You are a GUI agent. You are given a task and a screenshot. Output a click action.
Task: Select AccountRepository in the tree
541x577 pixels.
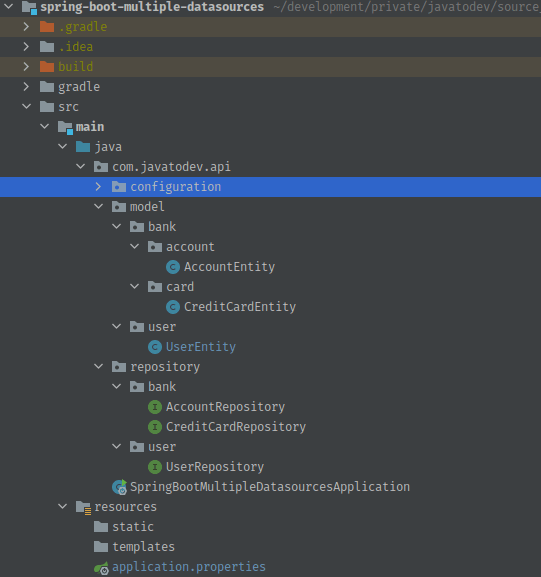click(x=225, y=407)
